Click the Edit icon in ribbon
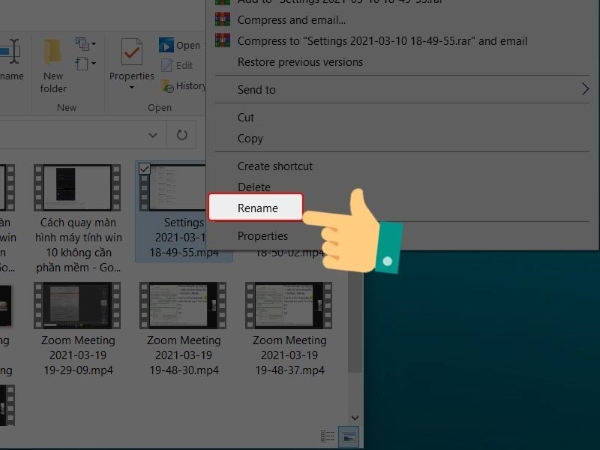This screenshot has width=600, height=450. tap(167, 66)
